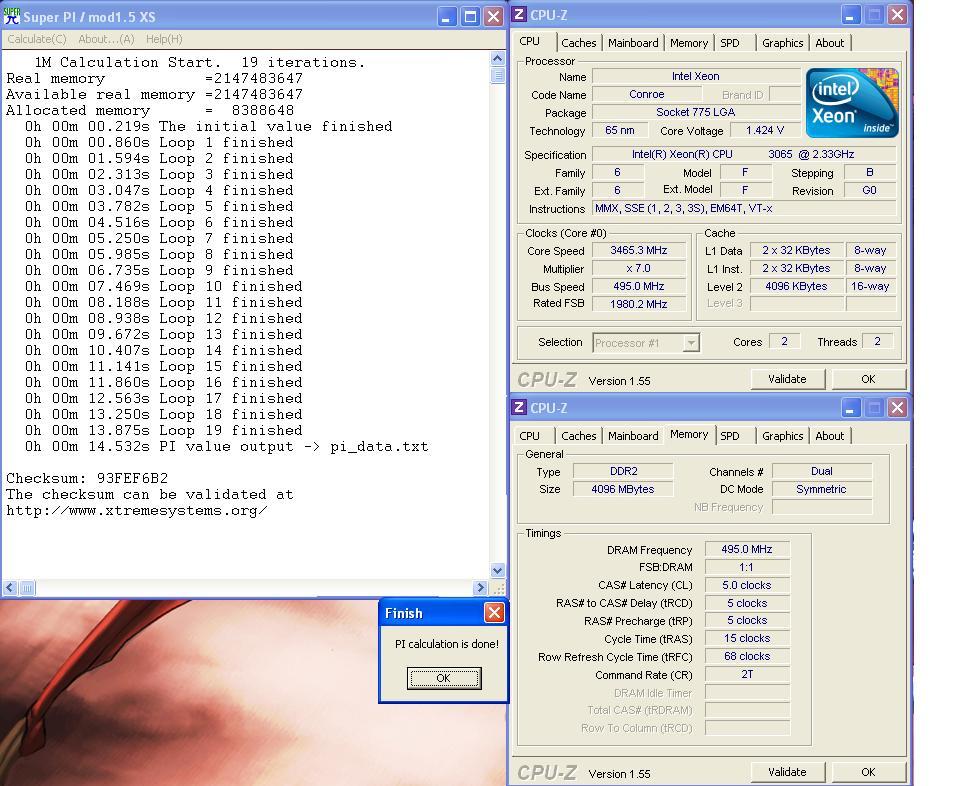The width and height of the screenshot is (960, 786).
Task: Minimize the bottom CPU-Z window
Action: tap(850, 408)
